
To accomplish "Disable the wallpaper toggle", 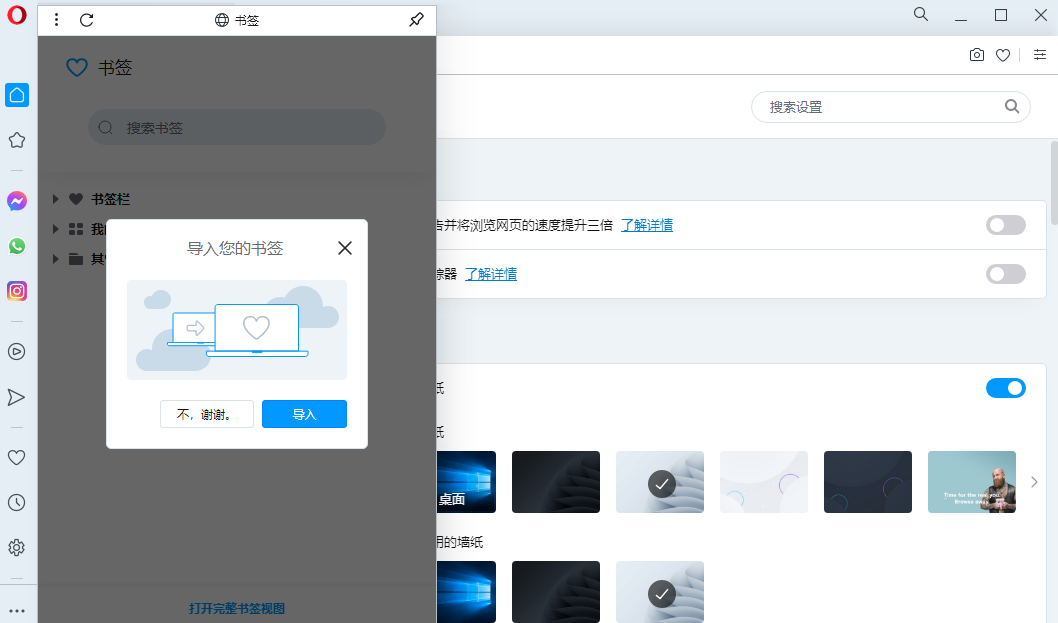I will 1006,387.
